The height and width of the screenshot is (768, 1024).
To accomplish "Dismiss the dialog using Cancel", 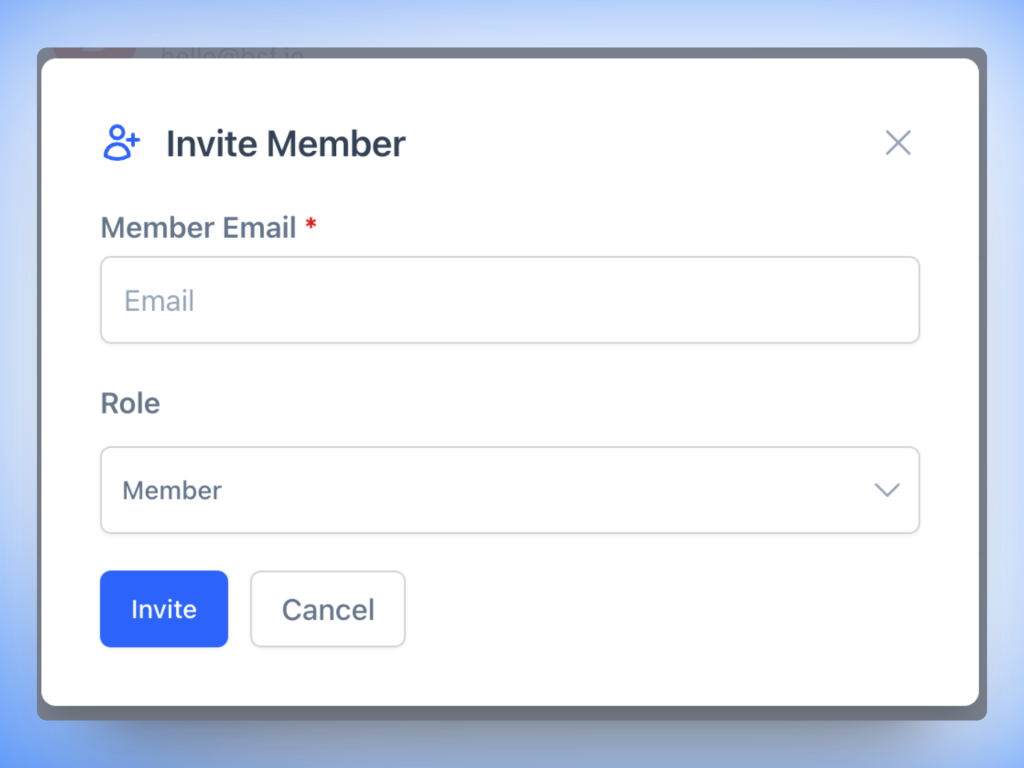I will (328, 609).
